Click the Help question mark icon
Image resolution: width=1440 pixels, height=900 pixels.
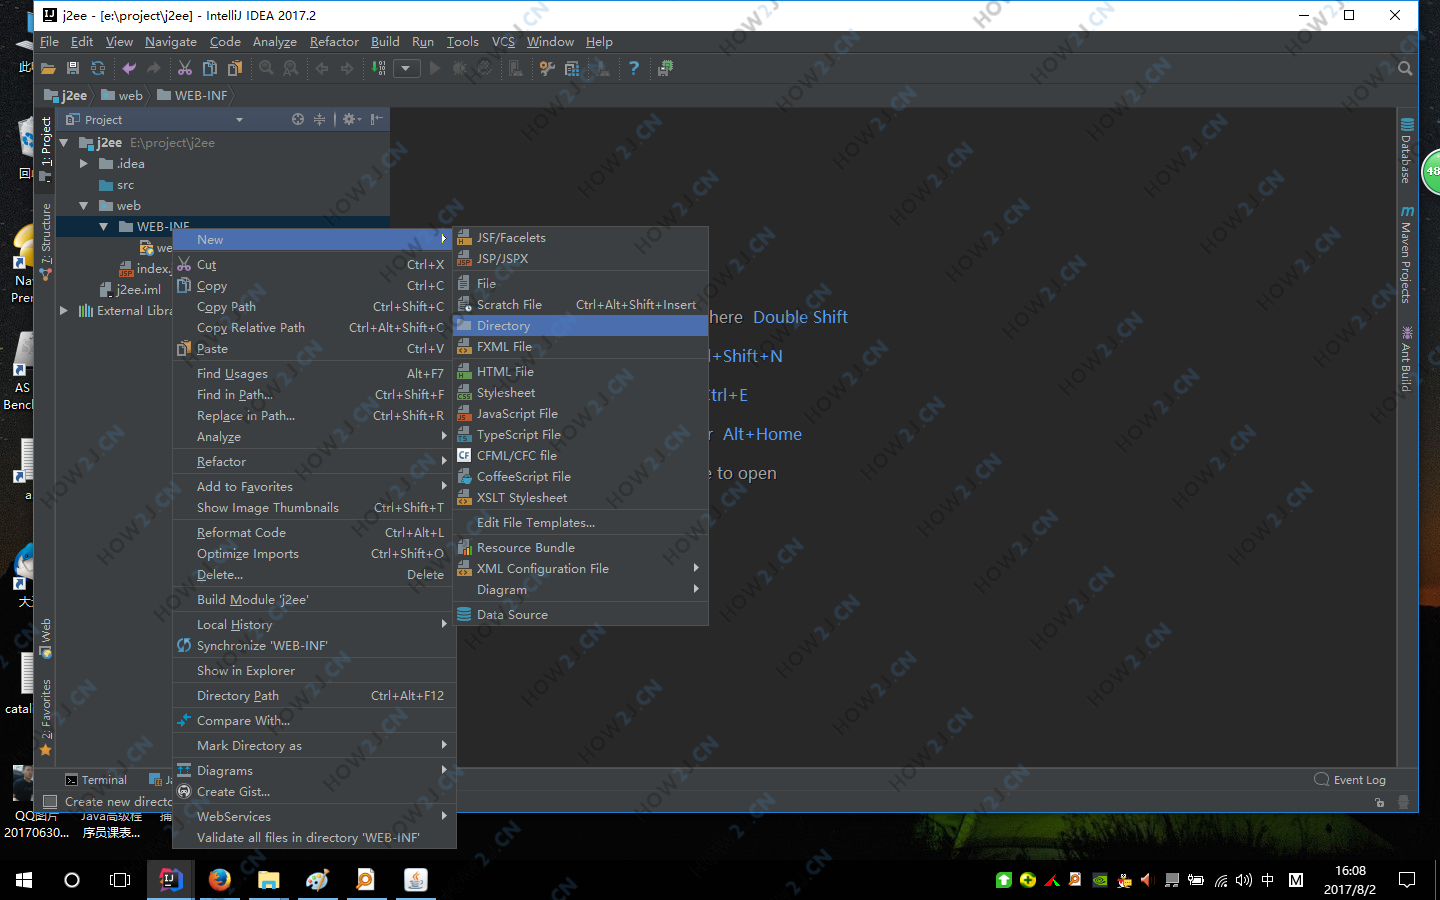point(634,69)
